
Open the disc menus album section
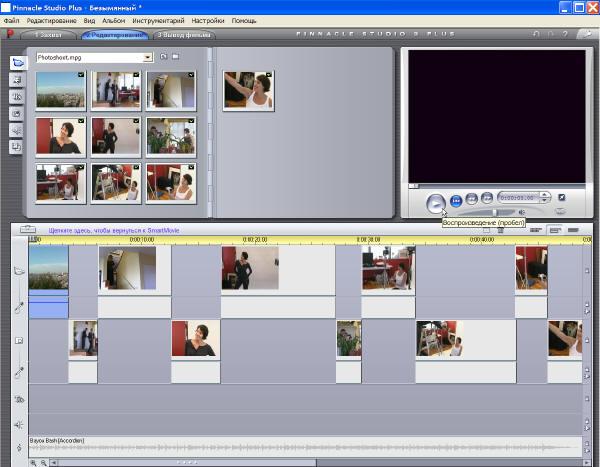click(x=16, y=147)
